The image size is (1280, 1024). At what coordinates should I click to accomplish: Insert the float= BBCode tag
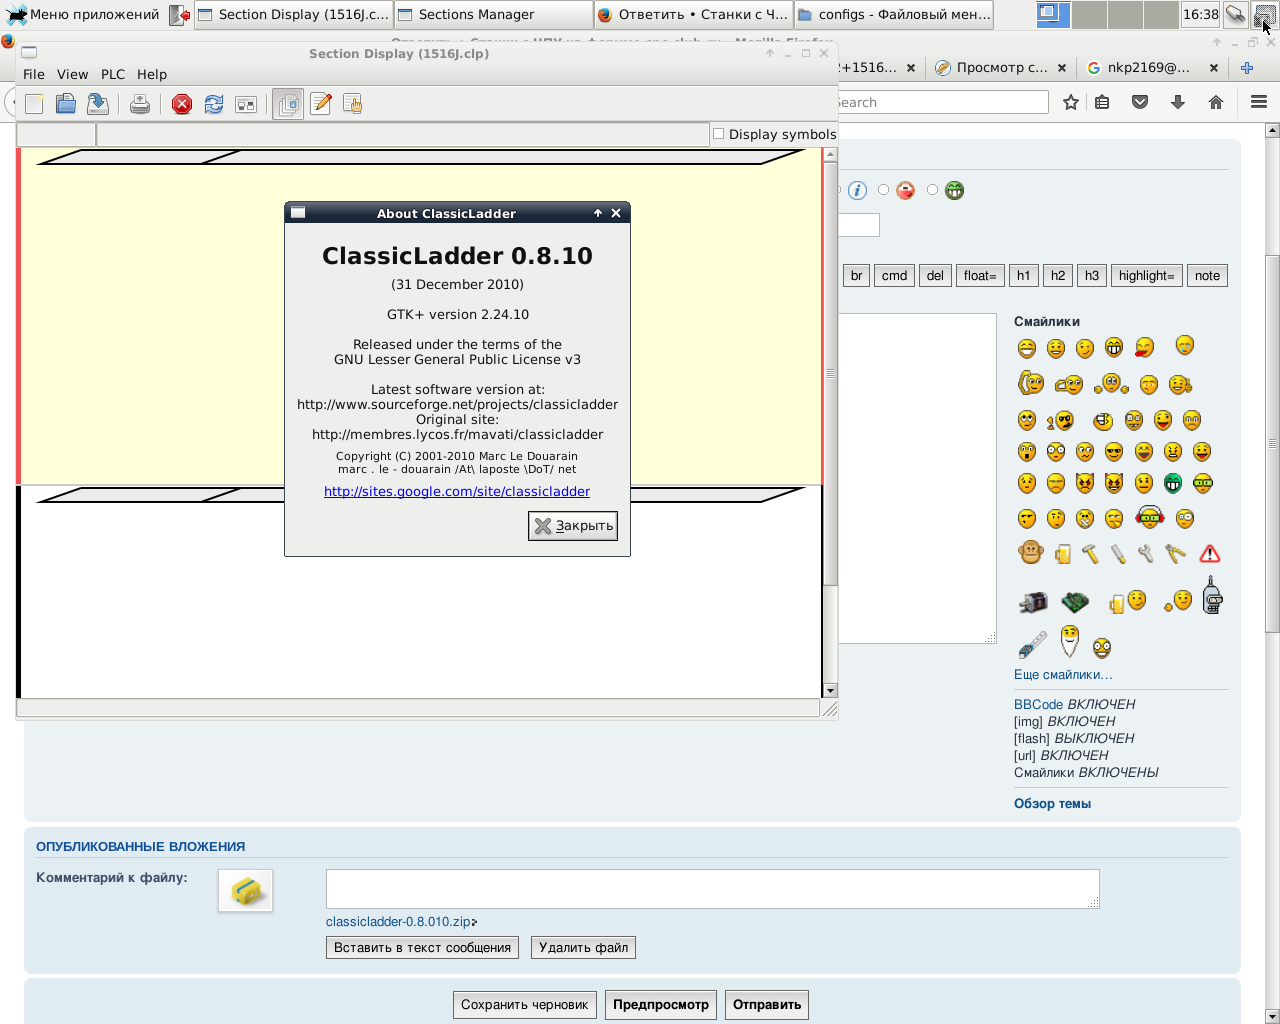point(980,276)
